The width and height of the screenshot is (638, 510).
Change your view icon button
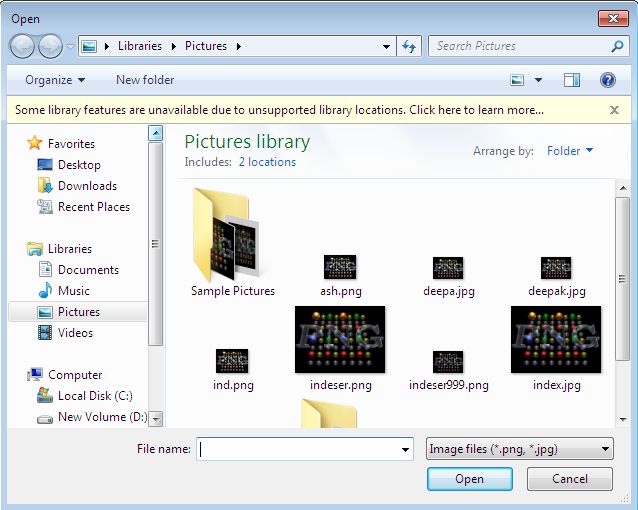(517, 80)
